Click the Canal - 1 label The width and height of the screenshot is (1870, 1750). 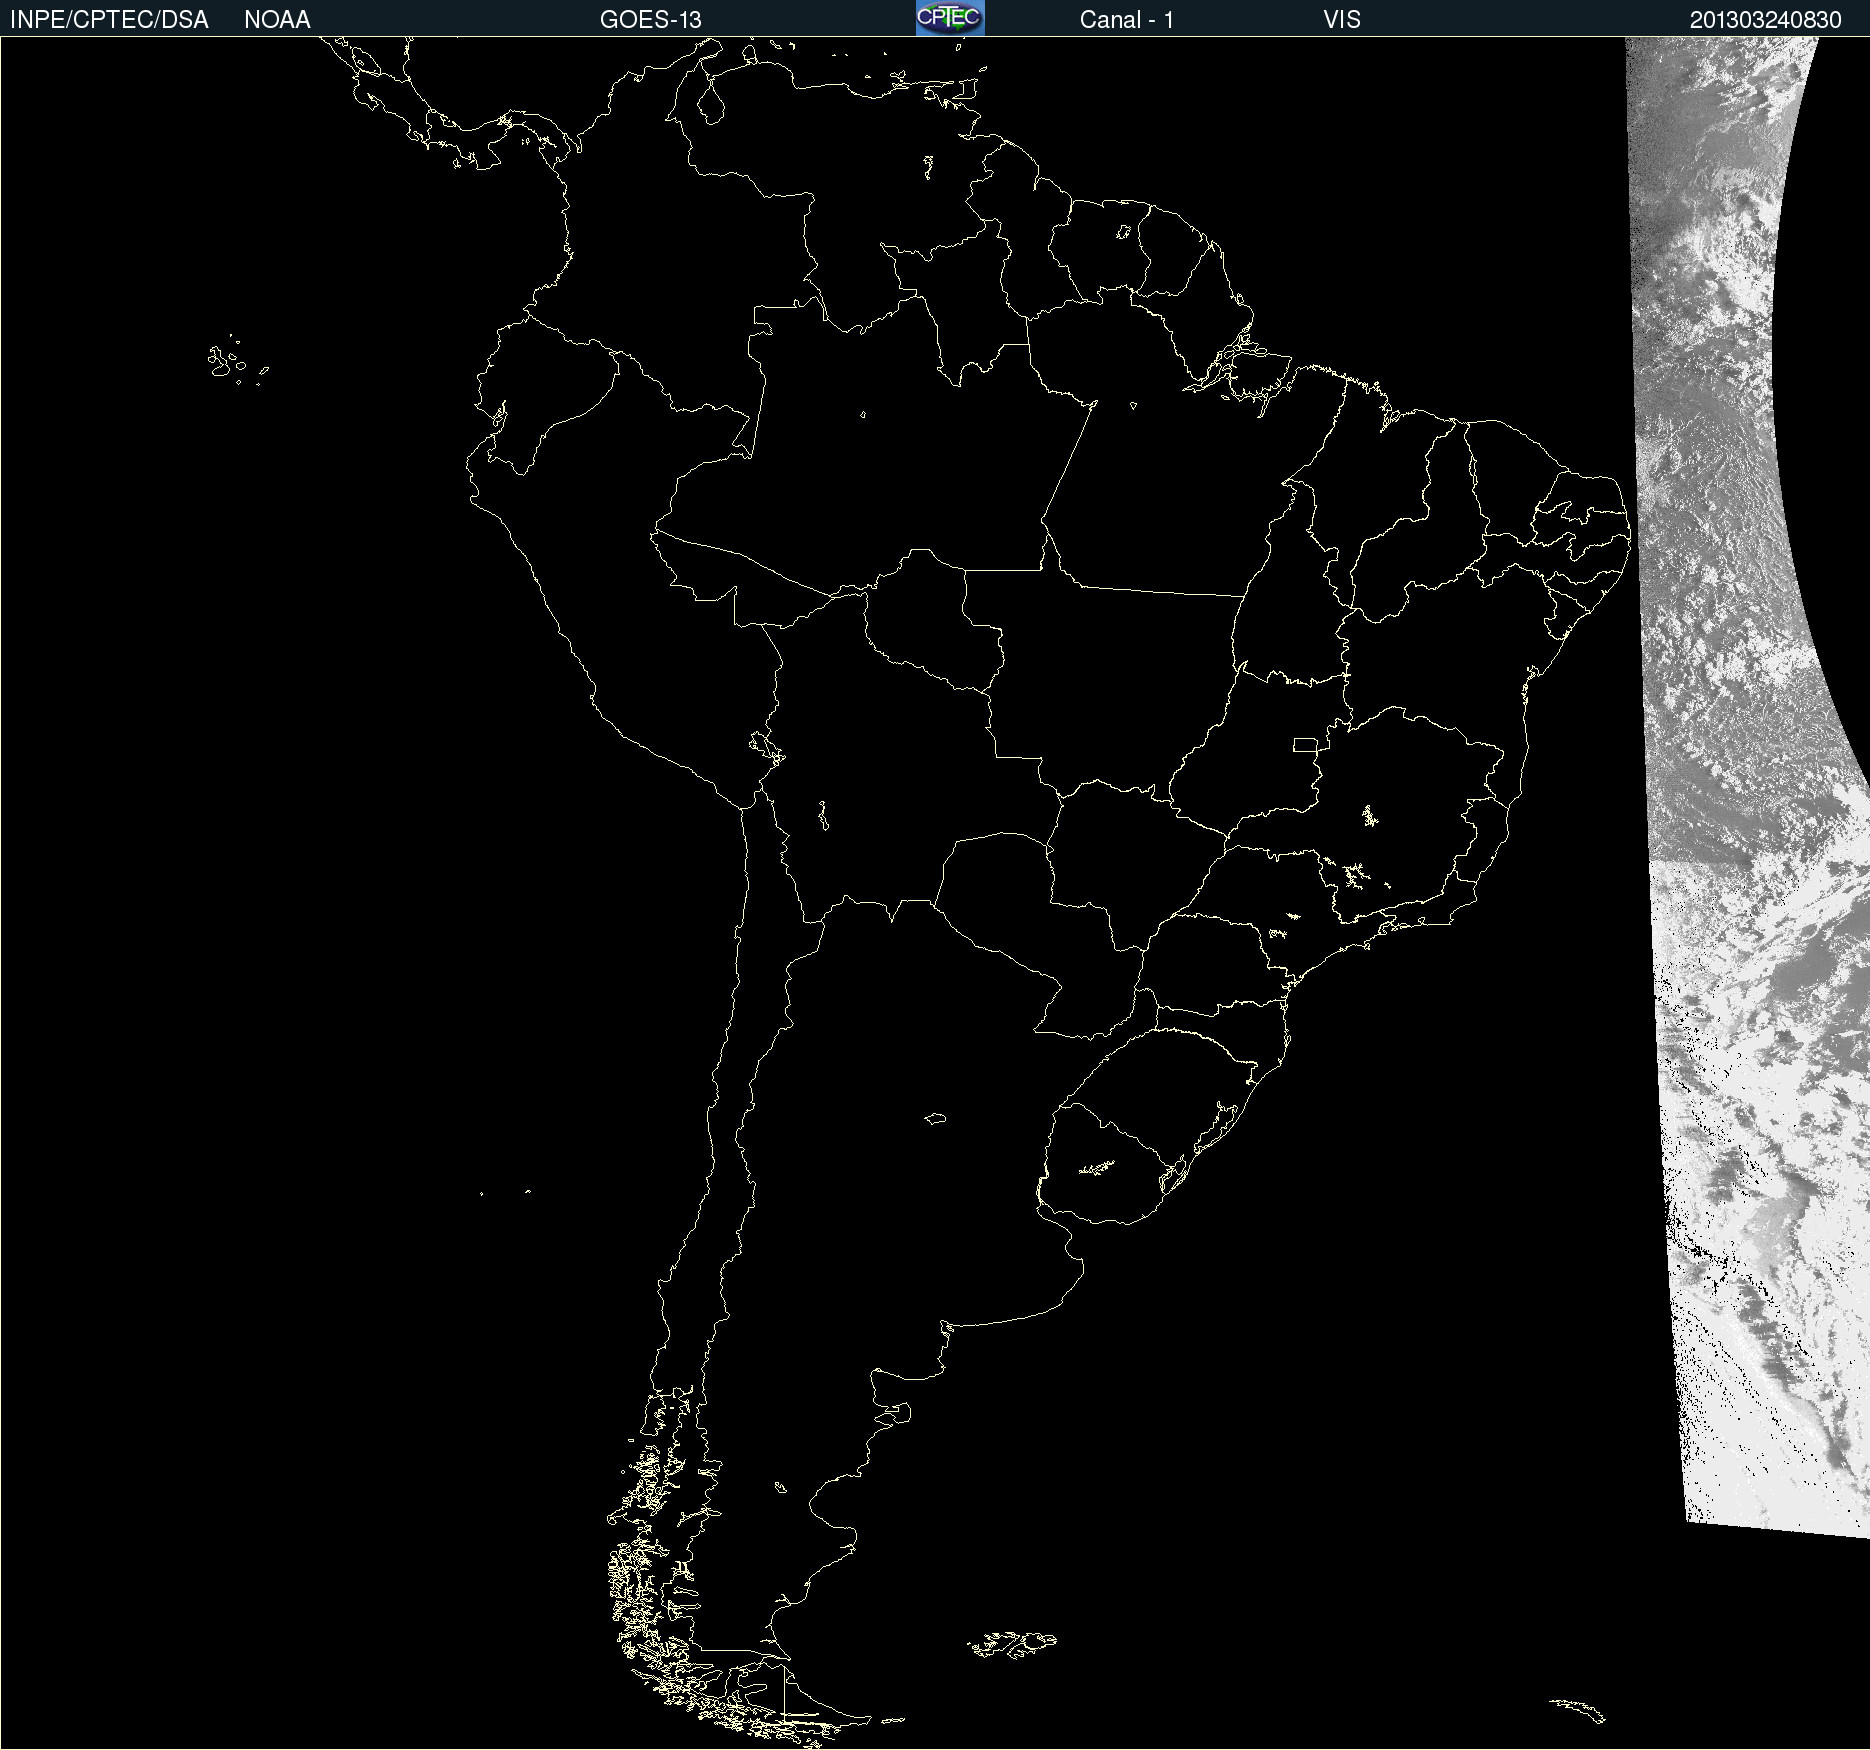pos(1126,20)
